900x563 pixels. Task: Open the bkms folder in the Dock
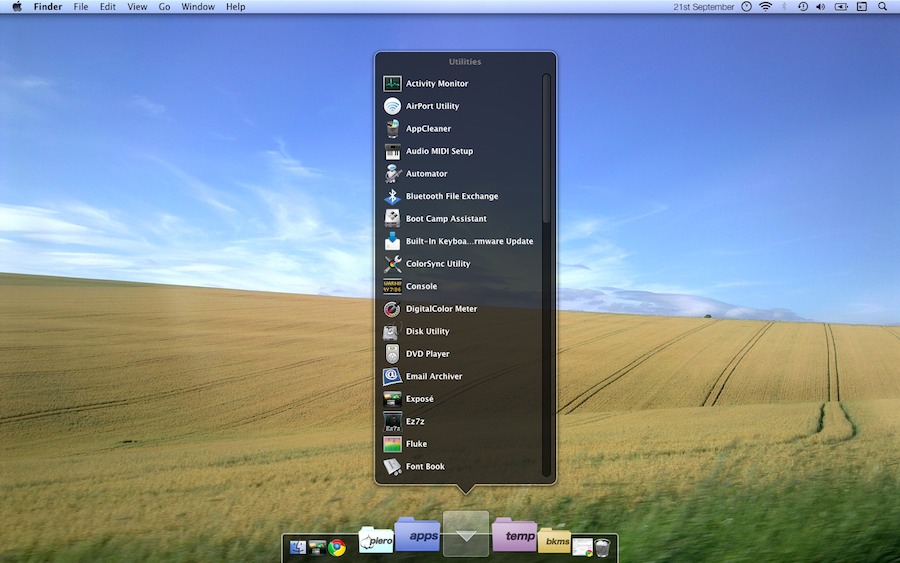554,541
